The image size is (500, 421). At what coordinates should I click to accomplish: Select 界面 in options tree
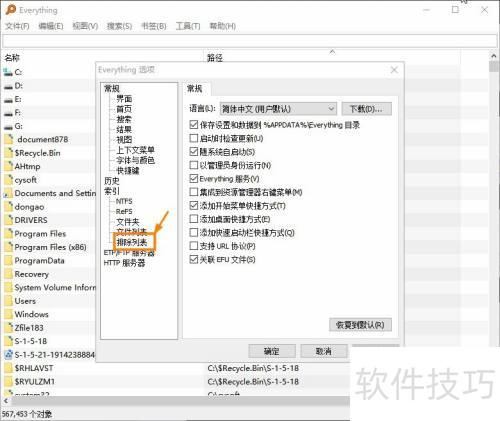click(124, 99)
